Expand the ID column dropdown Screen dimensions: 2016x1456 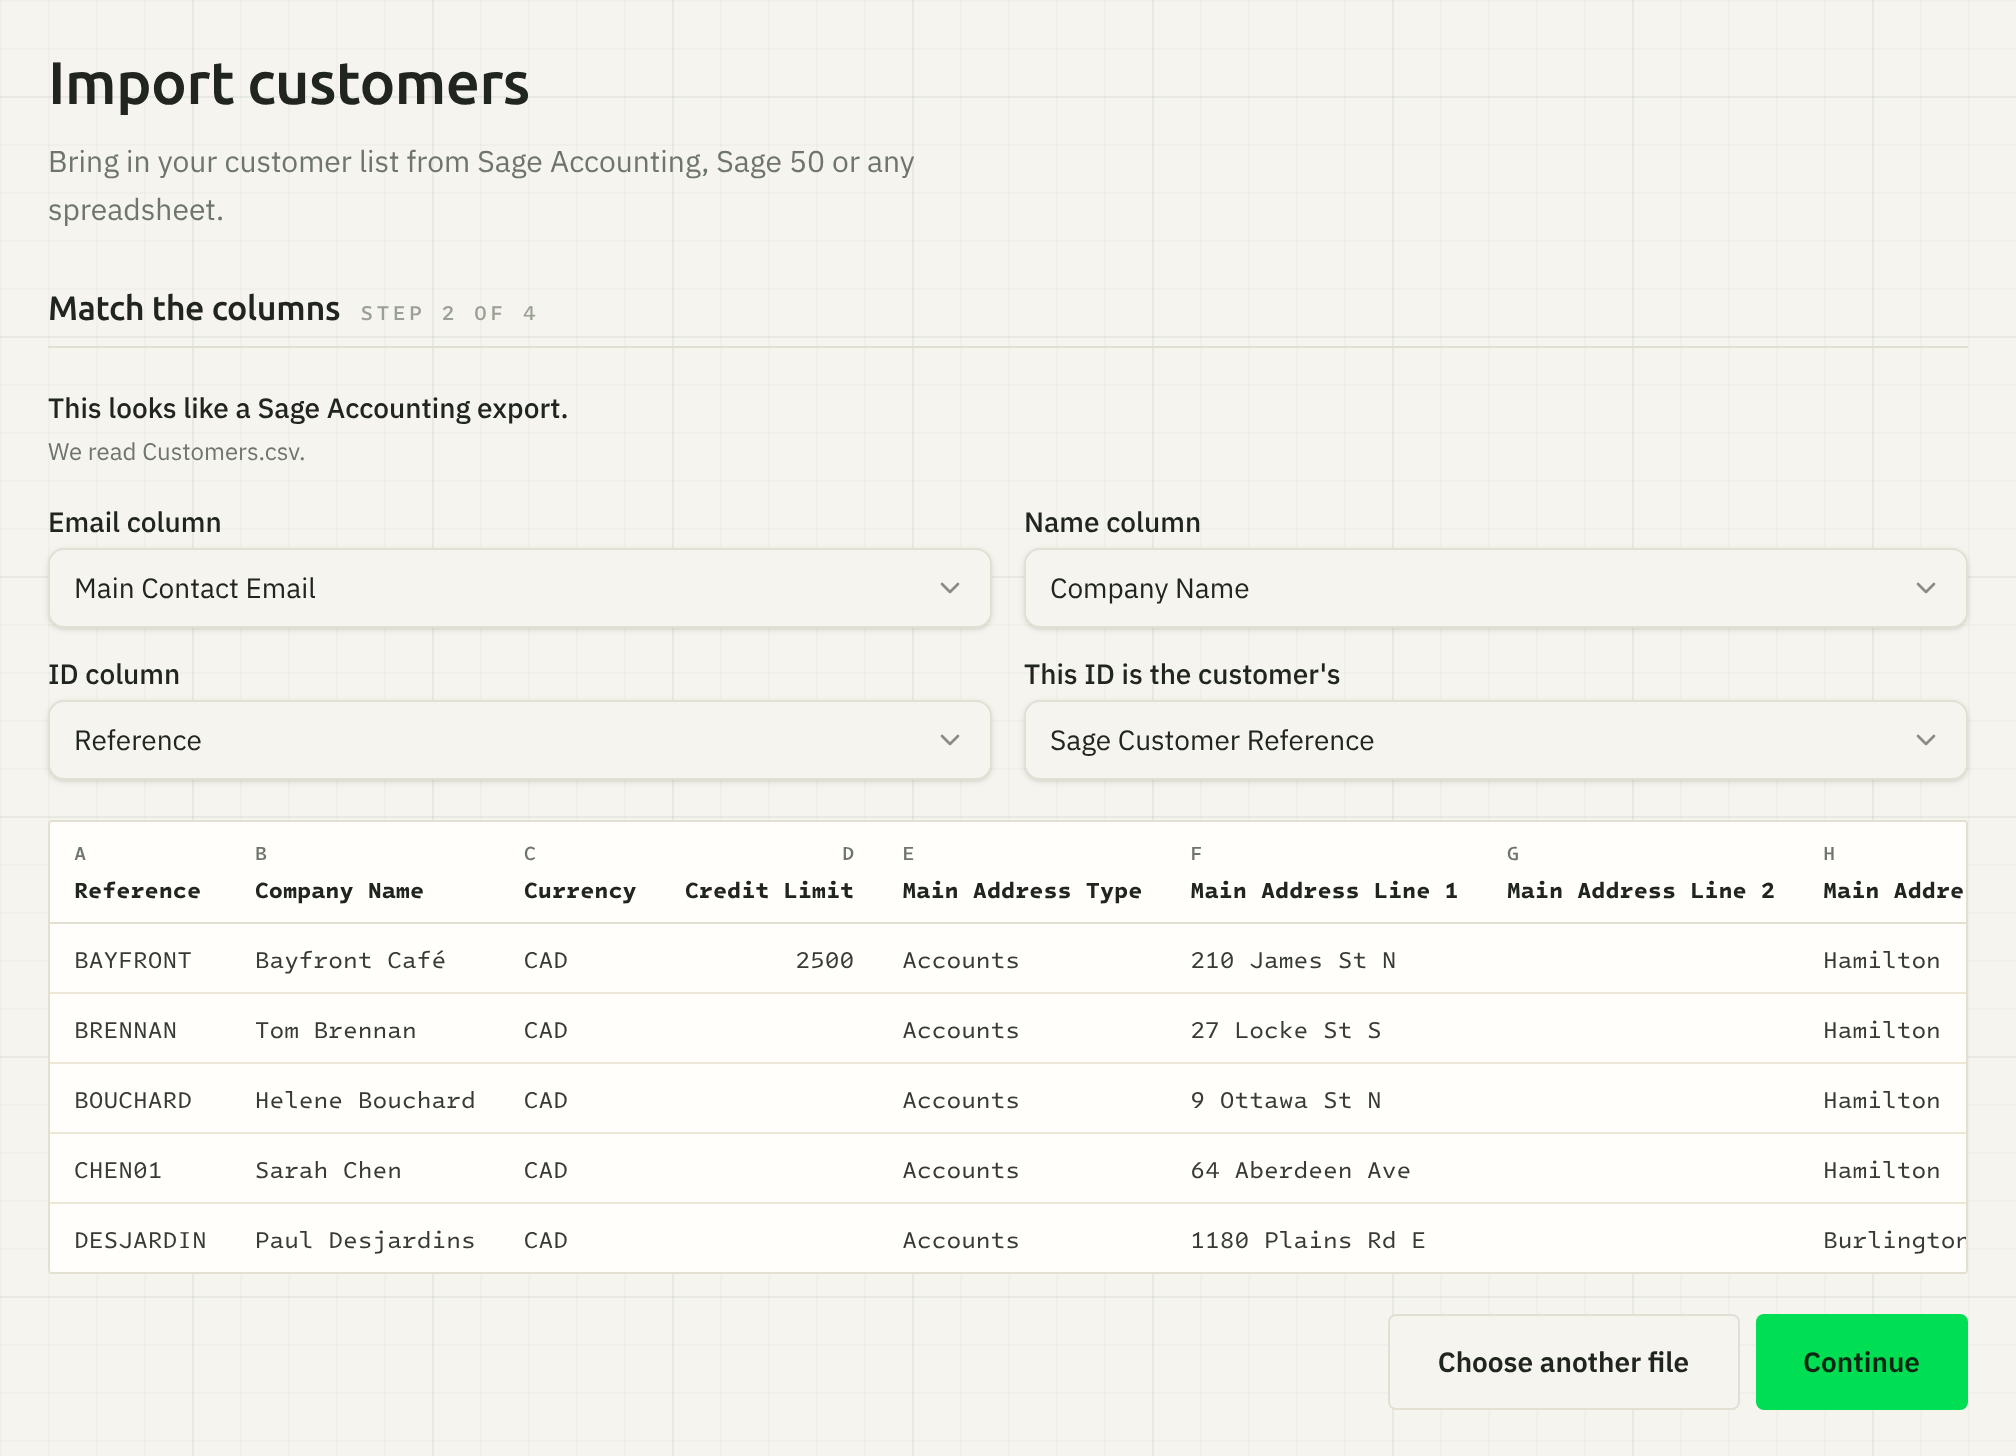519,740
